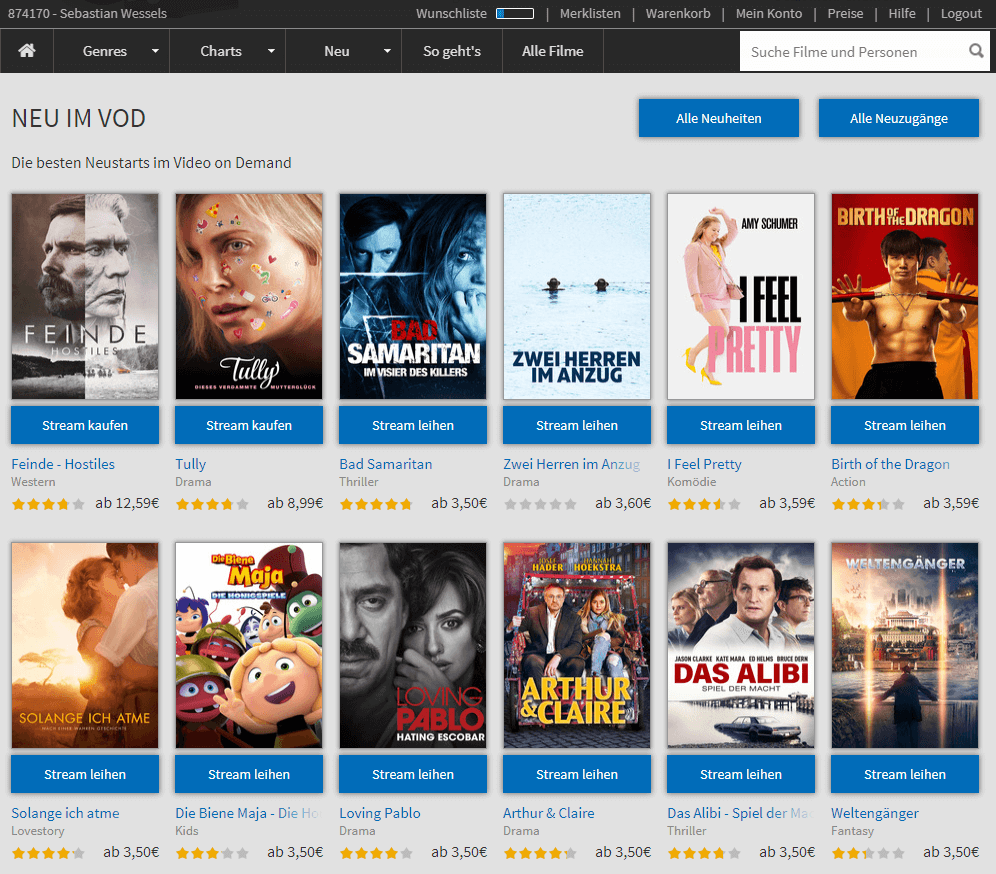Click the star rating for Tully
The height and width of the screenshot is (874, 996).
tap(212, 504)
